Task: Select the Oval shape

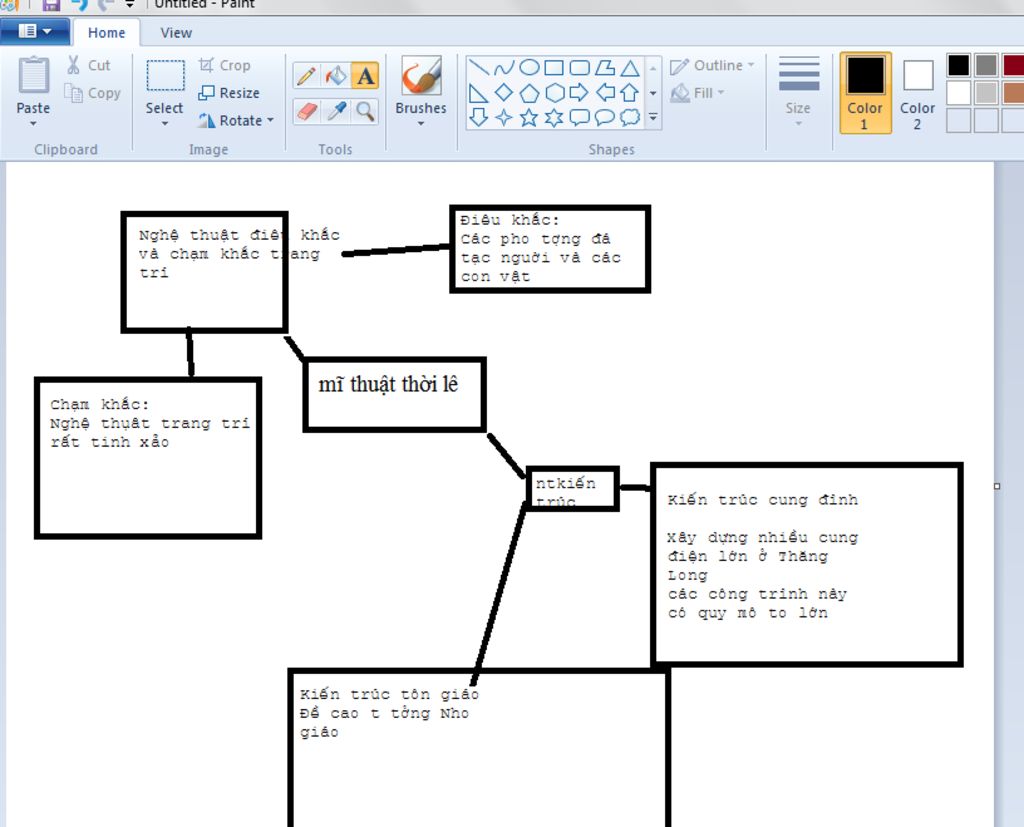Action: click(x=529, y=67)
